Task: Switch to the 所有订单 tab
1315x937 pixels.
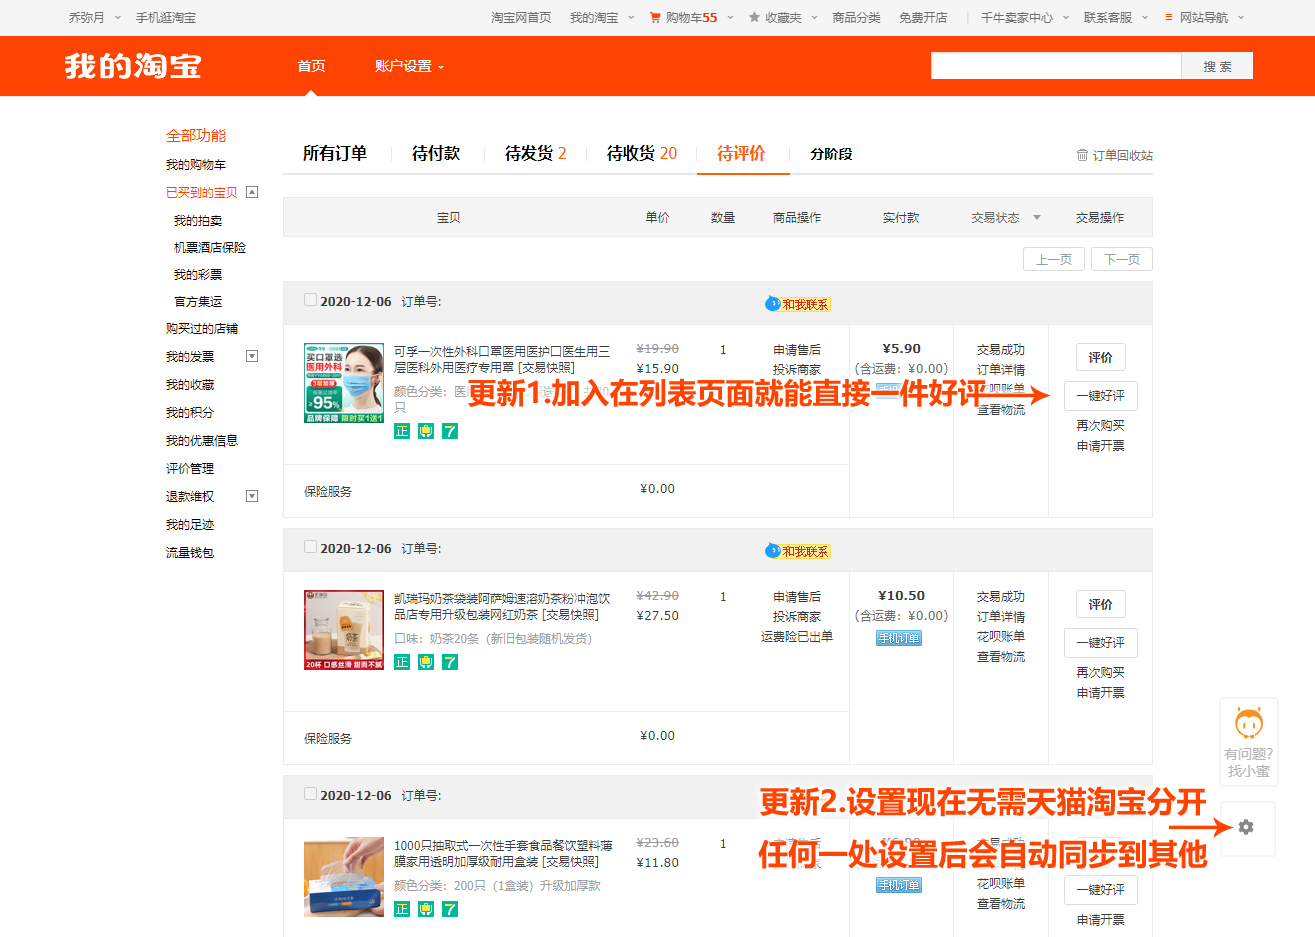Action: coord(335,153)
